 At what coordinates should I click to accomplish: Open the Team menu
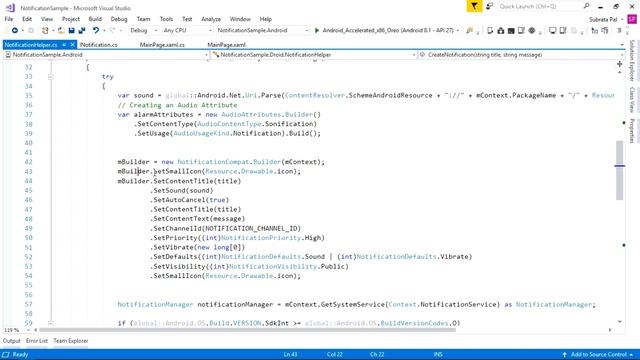[143, 19]
